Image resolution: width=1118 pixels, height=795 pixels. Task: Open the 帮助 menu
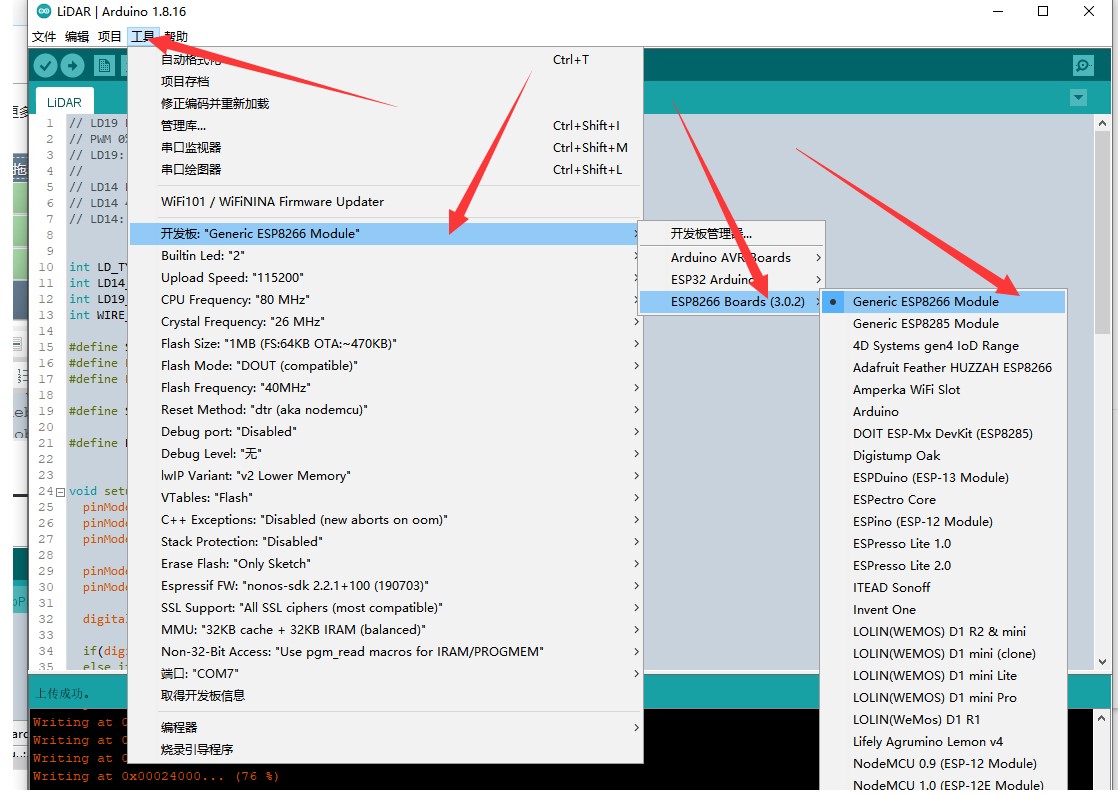pos(175,36)
